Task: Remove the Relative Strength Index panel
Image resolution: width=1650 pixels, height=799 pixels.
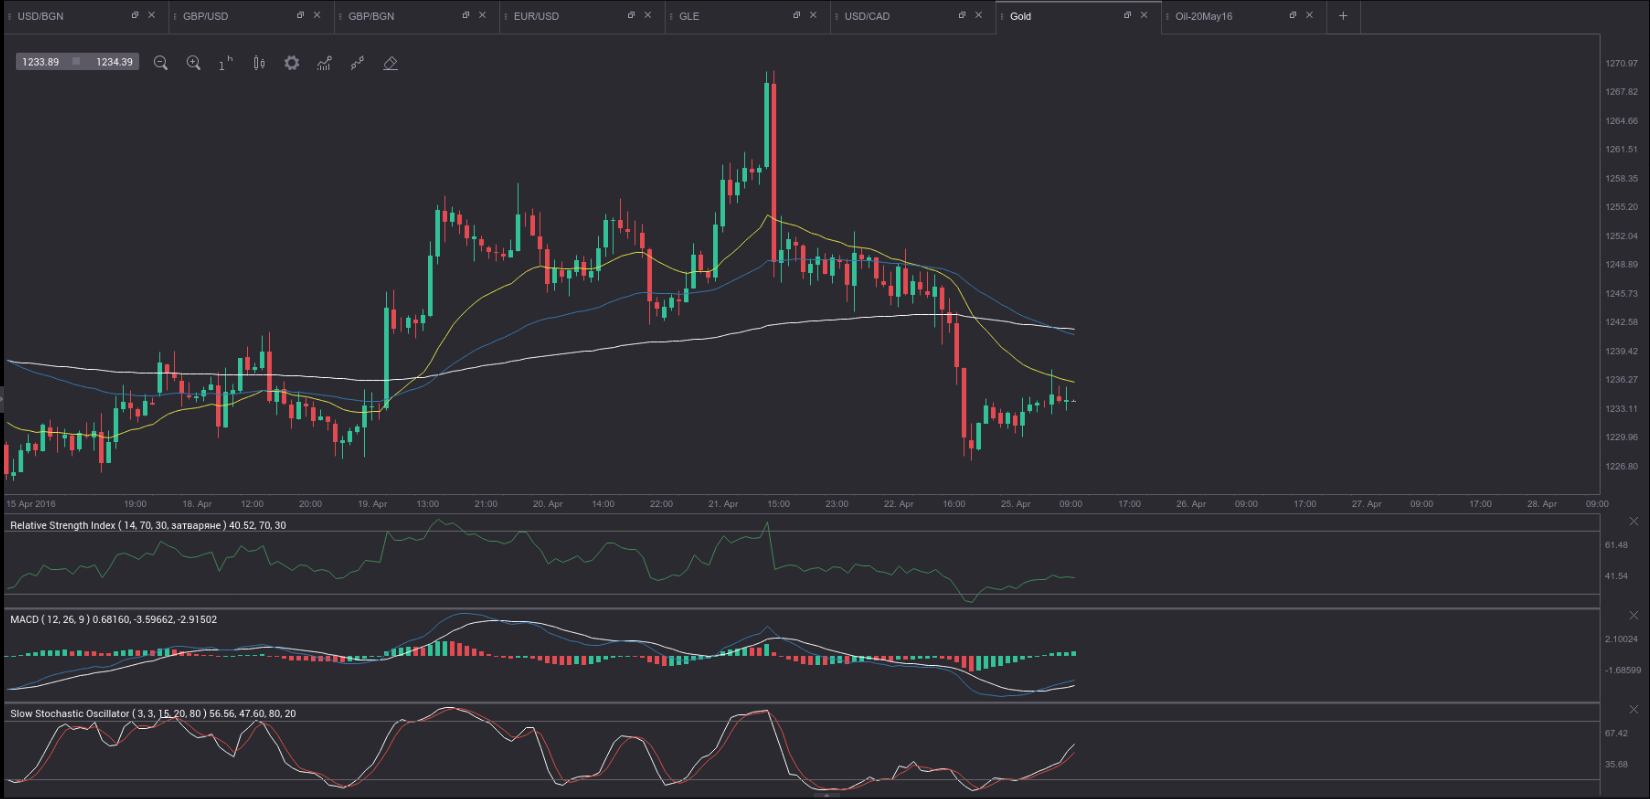Action: 1633,521
